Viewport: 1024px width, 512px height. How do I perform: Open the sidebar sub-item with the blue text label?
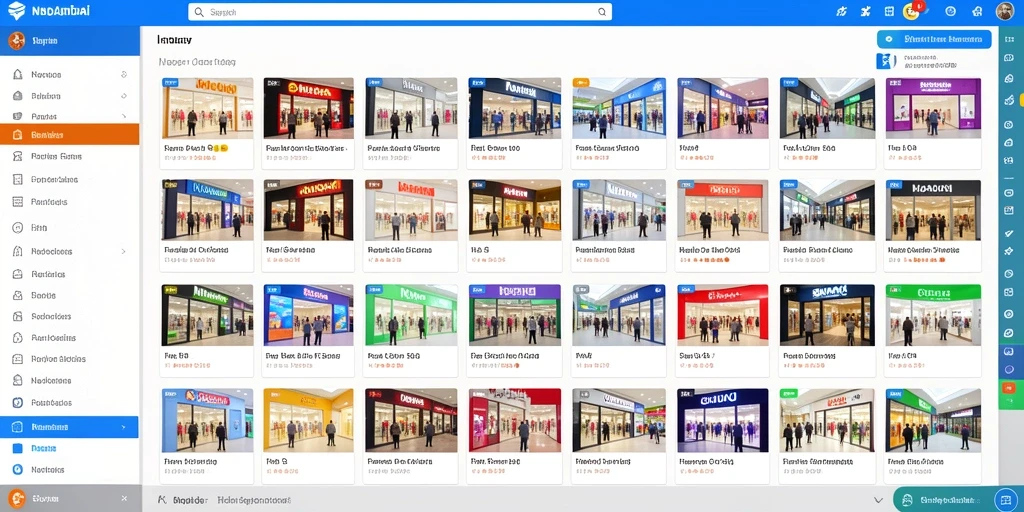click(44, 449)
